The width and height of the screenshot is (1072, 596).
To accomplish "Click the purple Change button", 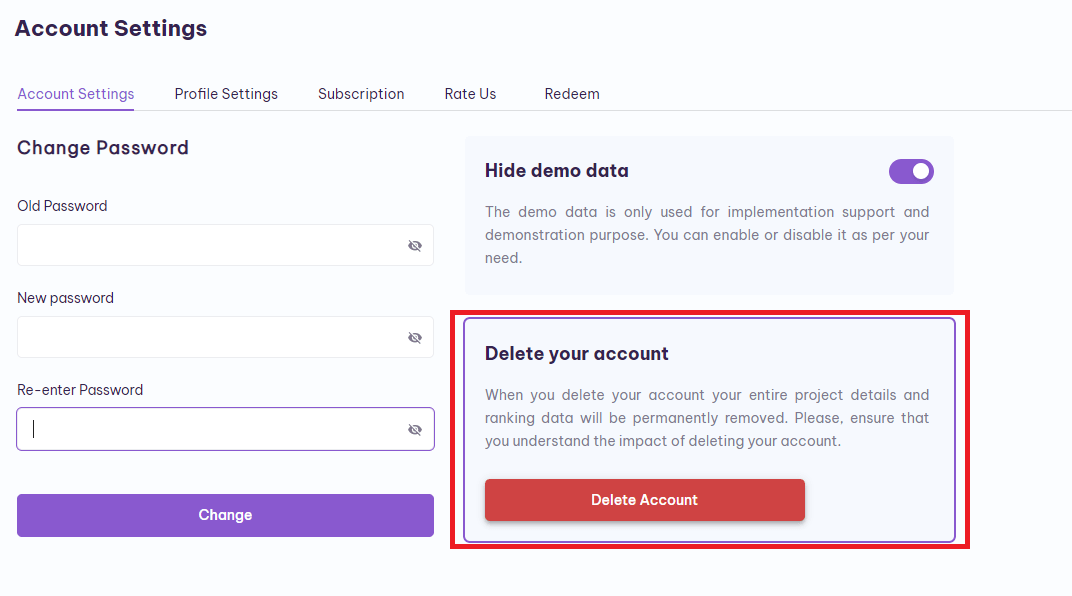I will pos(226,515).
